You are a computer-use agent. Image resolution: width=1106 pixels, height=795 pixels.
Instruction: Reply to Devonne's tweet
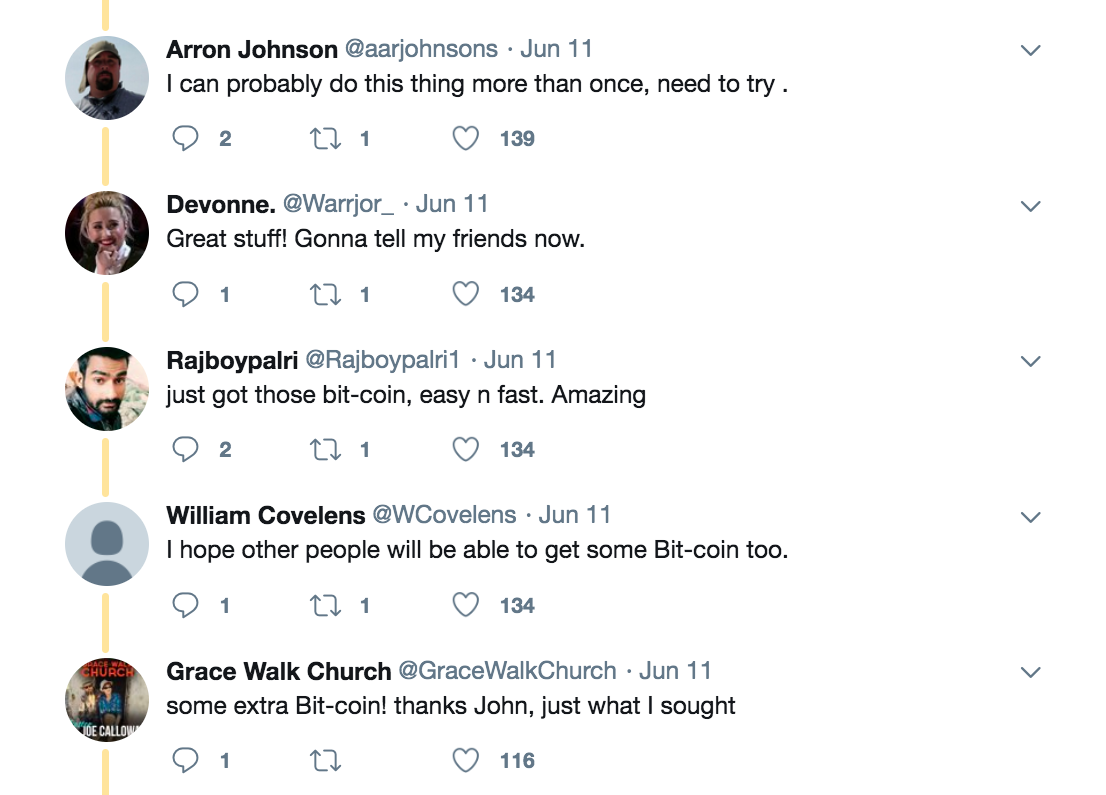point(185,294)
